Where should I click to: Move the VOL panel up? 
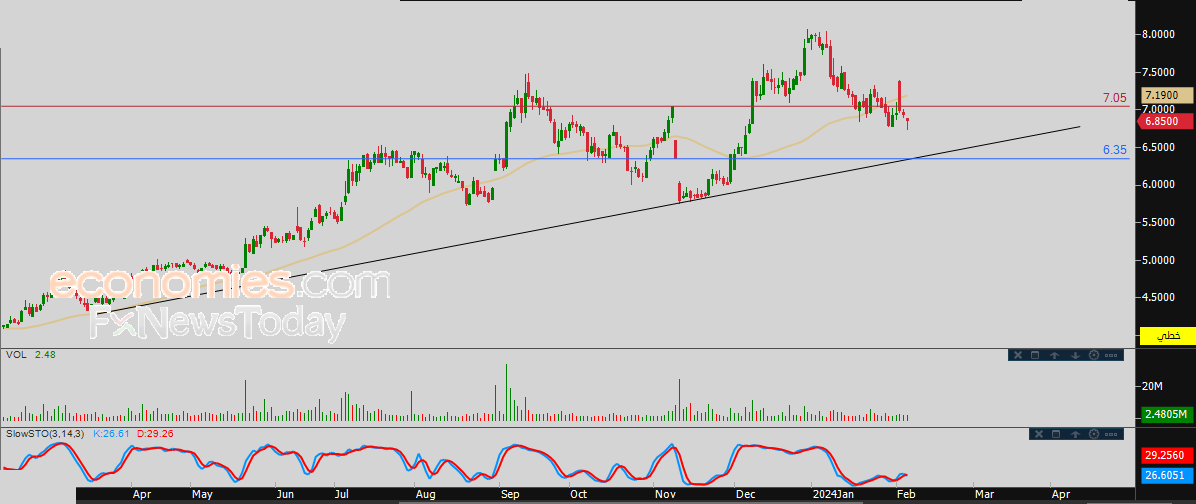pos(1055,355)
